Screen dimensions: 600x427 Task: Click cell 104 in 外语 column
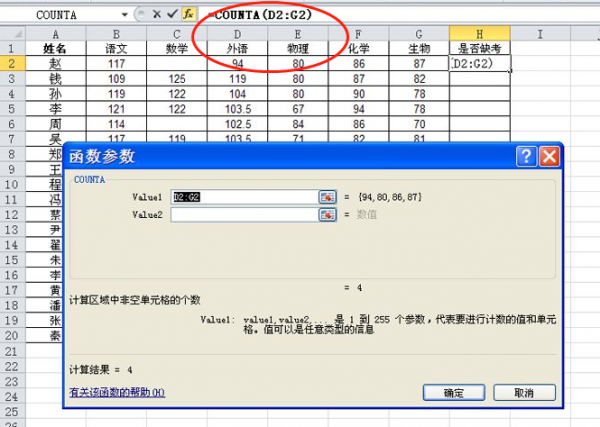(237, 94)
